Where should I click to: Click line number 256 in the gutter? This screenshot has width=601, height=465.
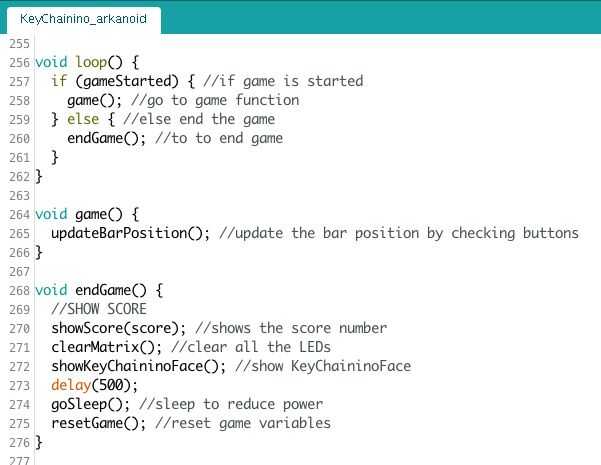17,62
